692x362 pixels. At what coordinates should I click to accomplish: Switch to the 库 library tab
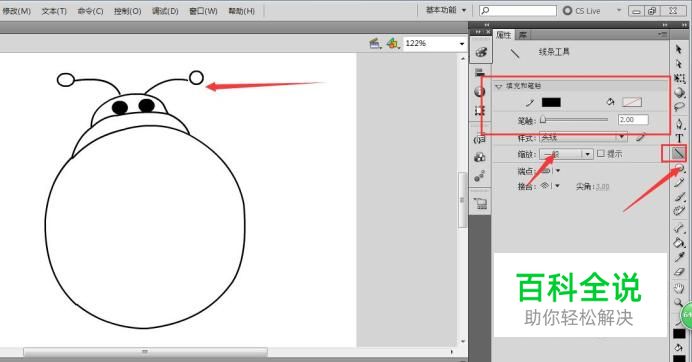(x=523, y=35)
